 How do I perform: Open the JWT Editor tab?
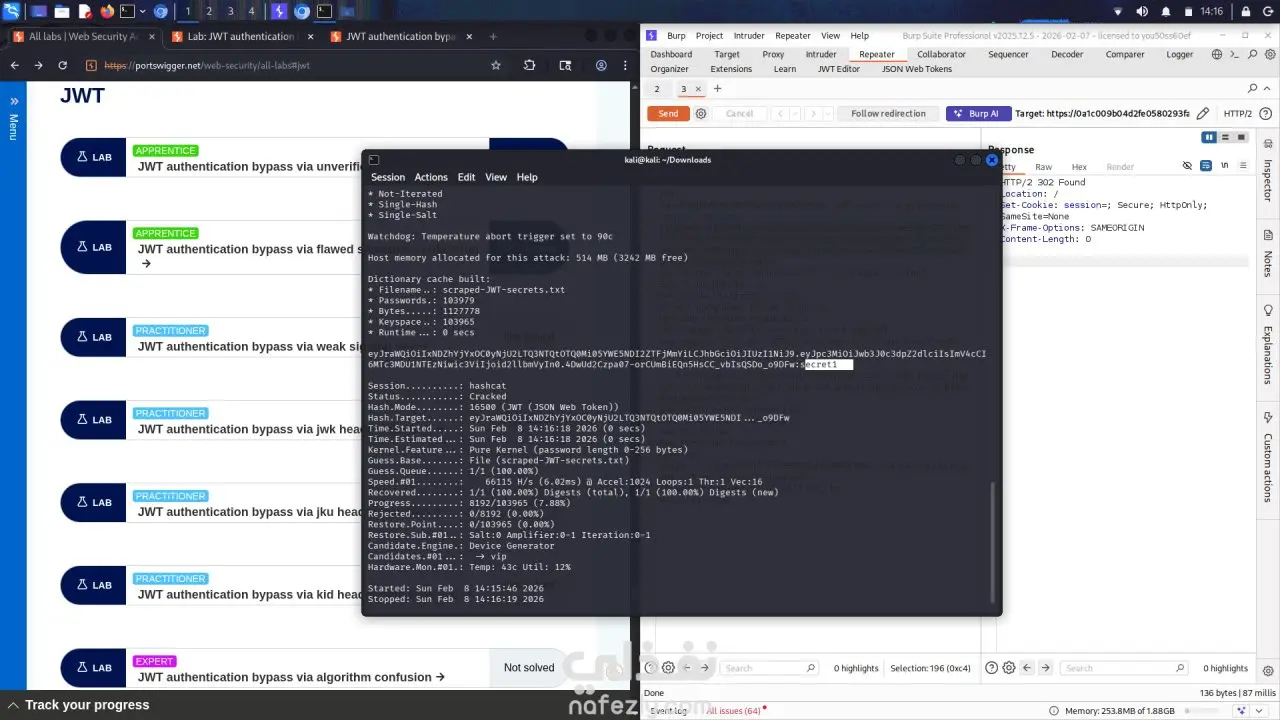pos(839,69)
